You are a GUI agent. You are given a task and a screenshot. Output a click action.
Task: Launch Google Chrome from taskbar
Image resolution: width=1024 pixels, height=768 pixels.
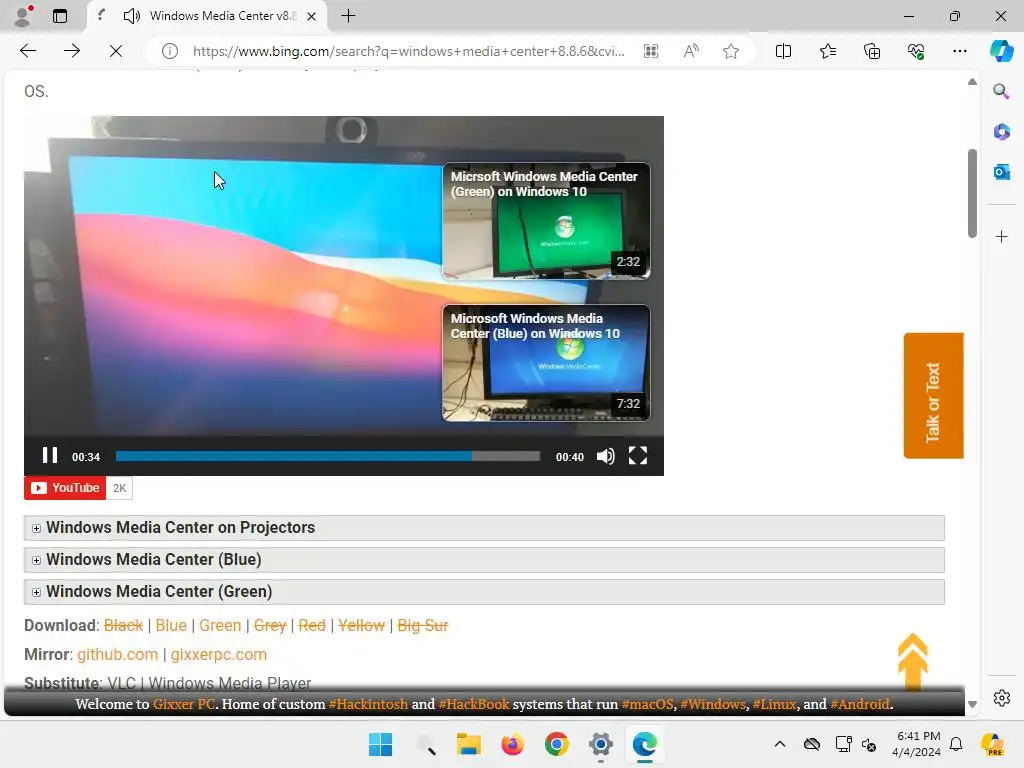coord(556,744)
